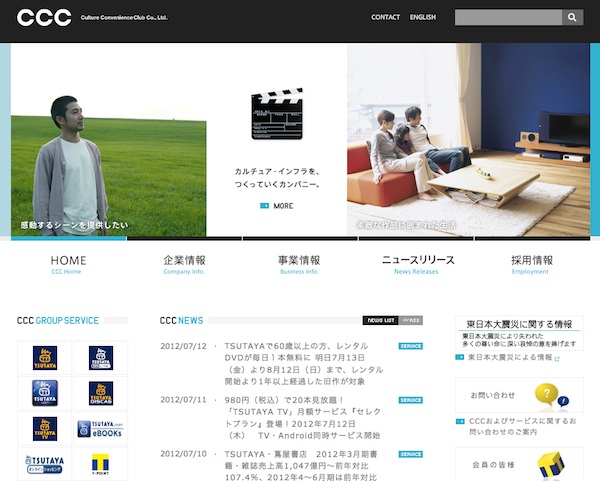Open the TSUTAYA.com eBooks icon
This screenshot has width=600, height=481.
click(x=100, y=428)
